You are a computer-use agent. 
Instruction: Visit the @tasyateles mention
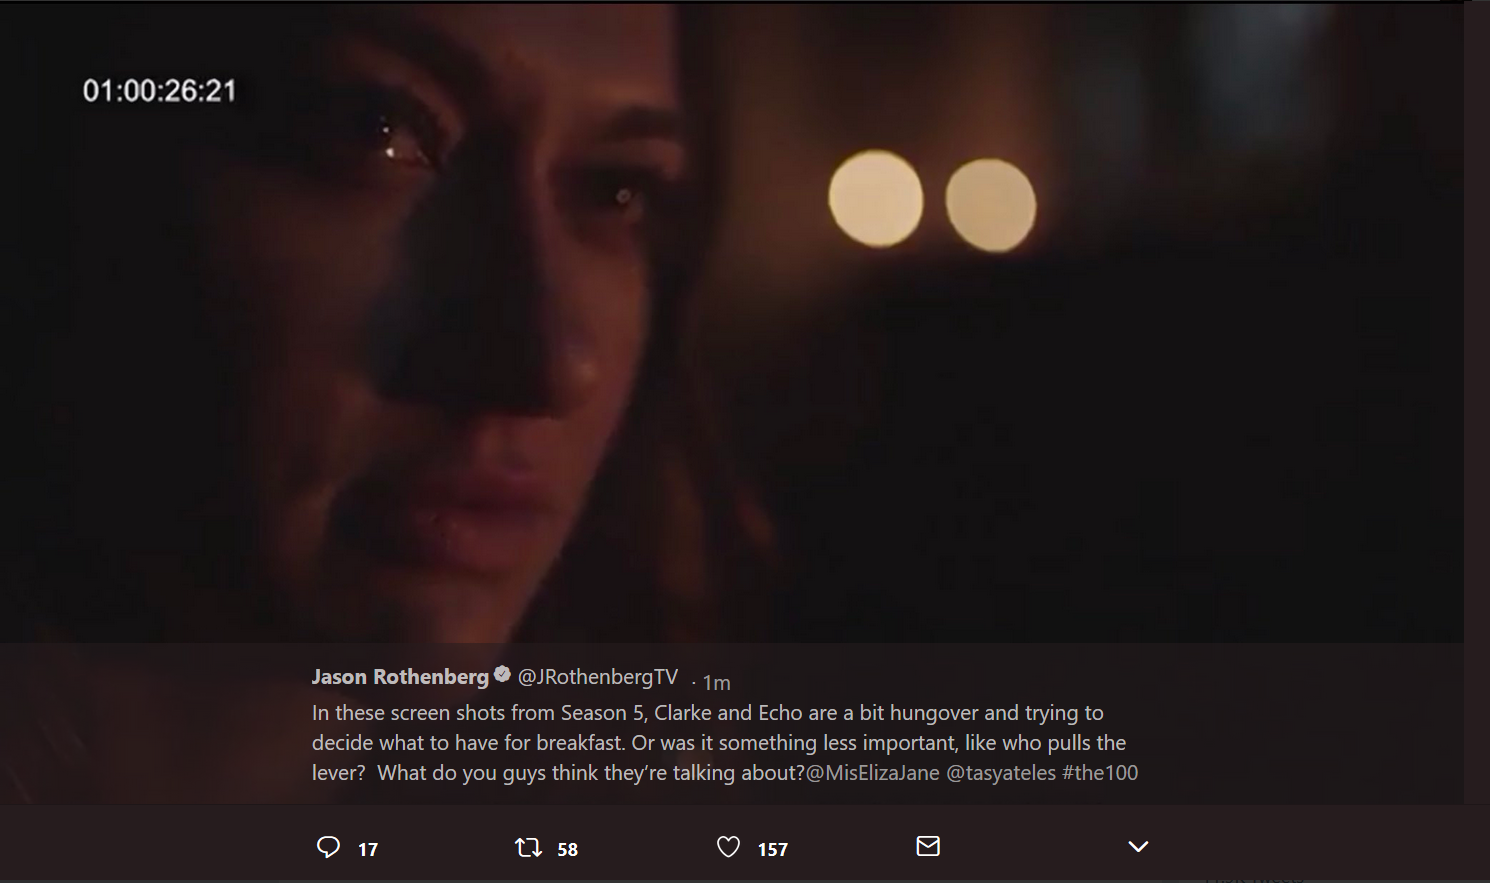[x=1000, y=773]
